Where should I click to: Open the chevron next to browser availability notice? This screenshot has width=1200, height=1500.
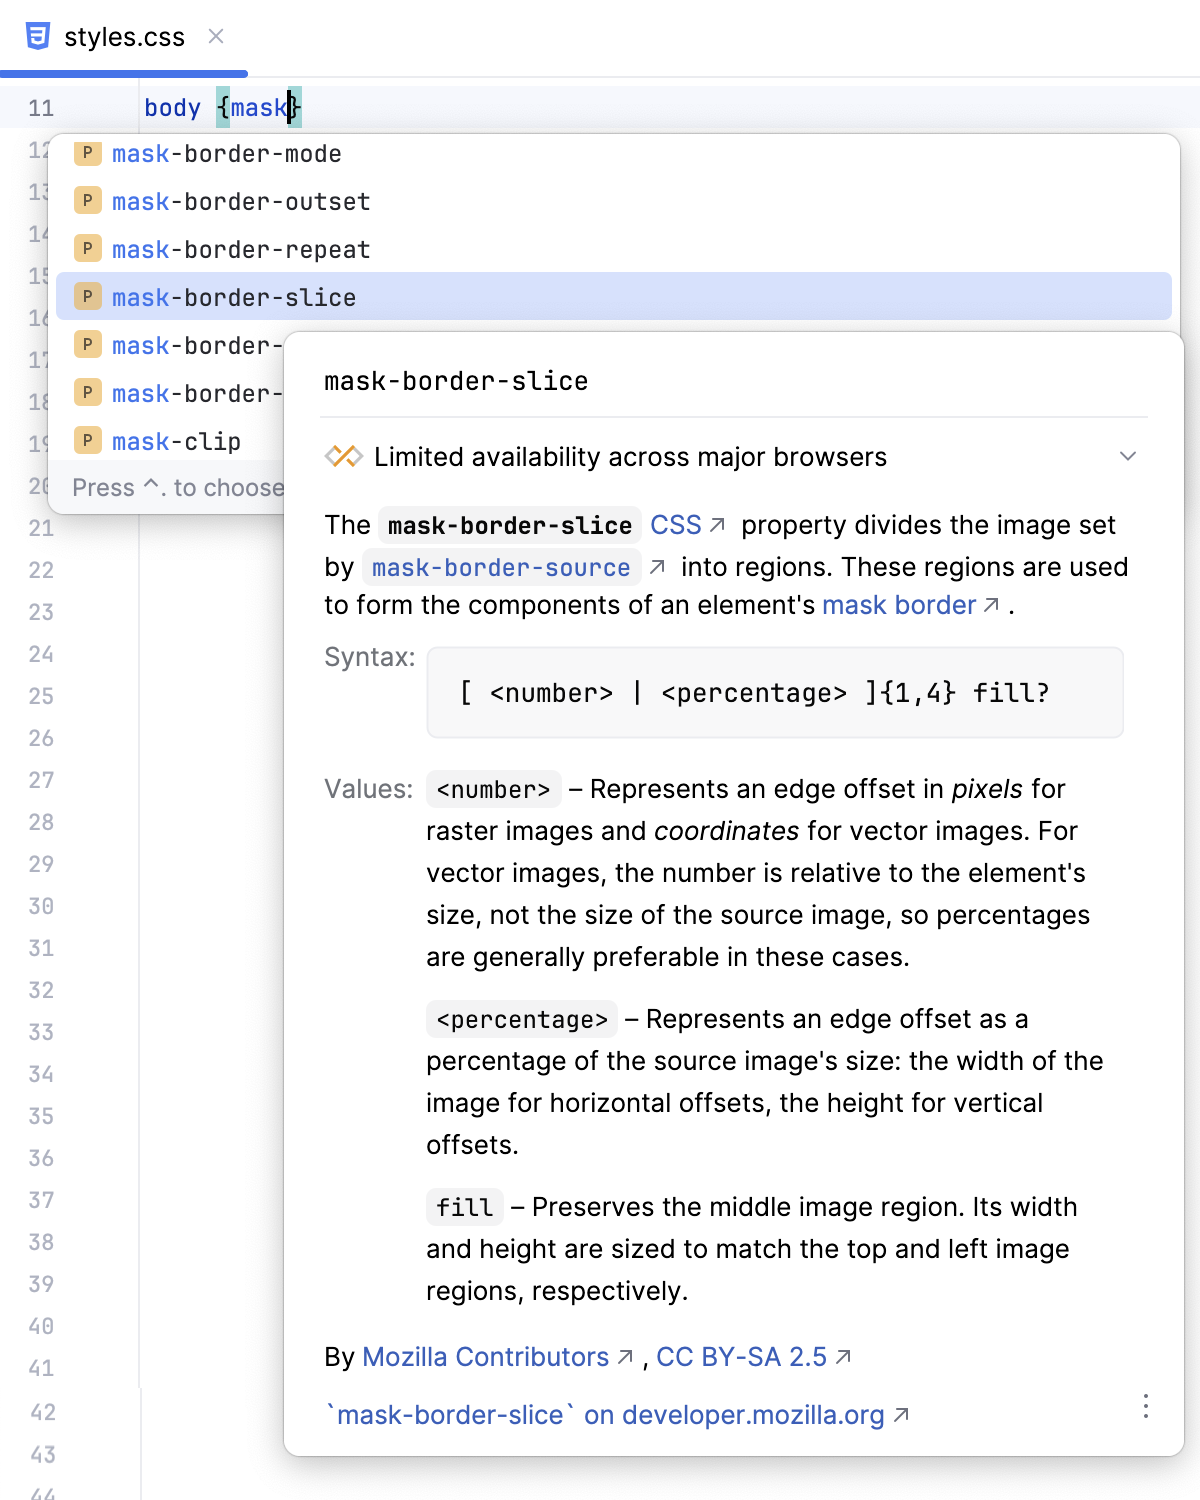(1128, 456)
